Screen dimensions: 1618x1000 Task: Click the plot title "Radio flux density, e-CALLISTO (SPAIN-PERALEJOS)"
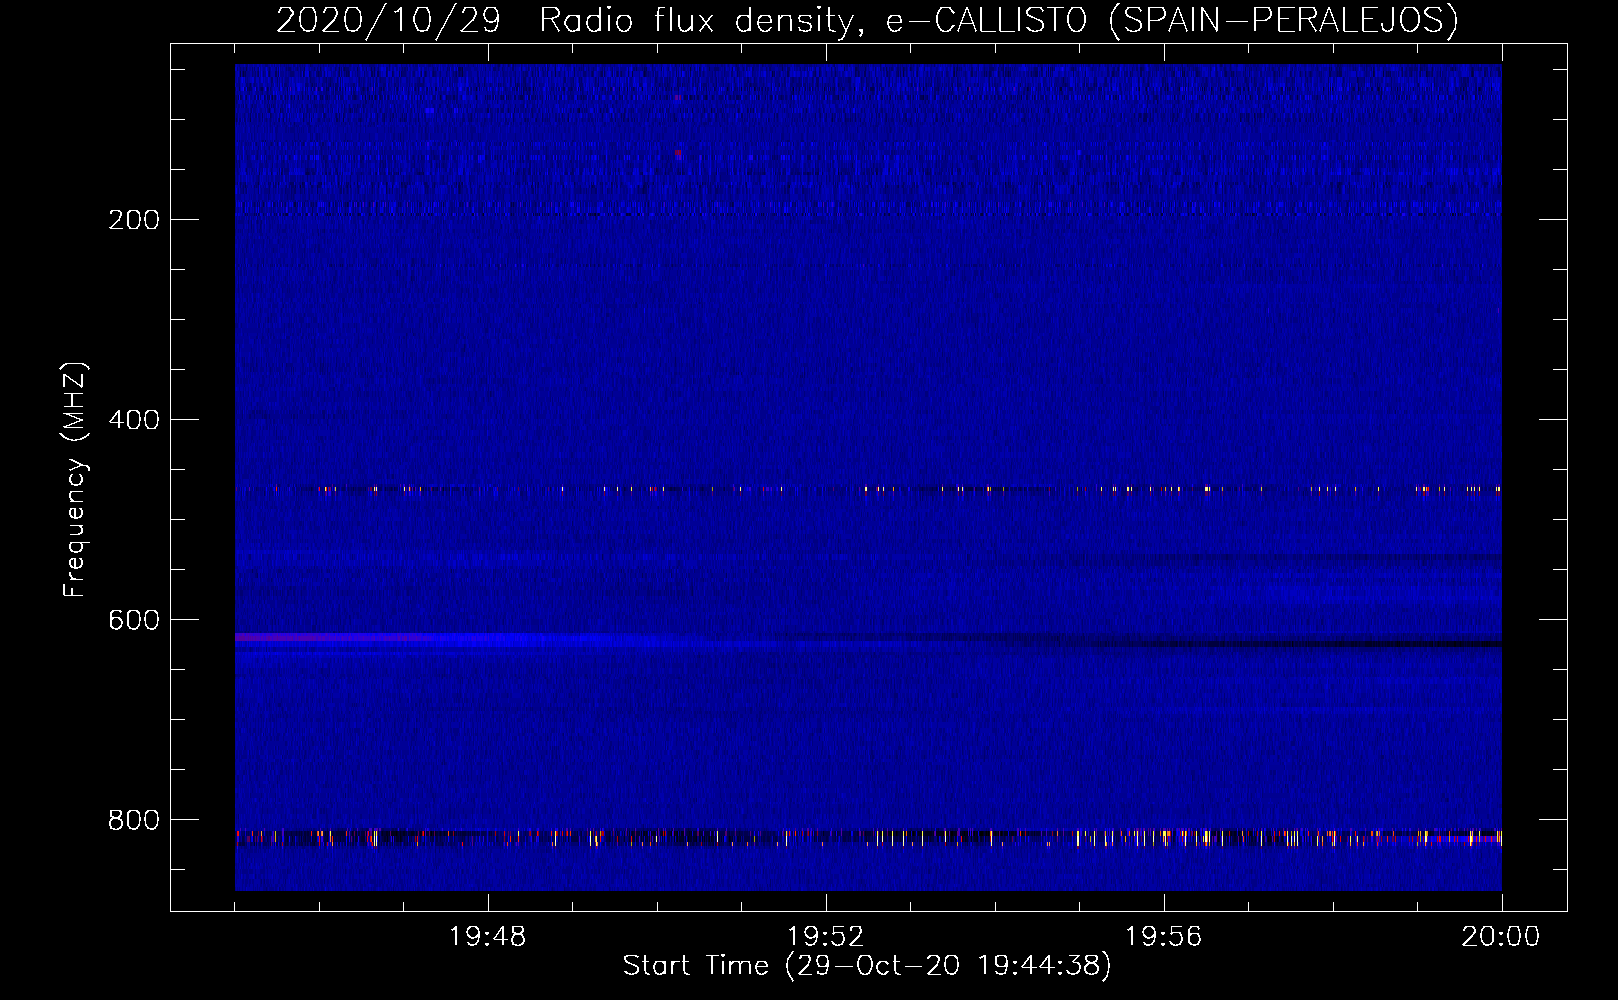pos(999,20)
